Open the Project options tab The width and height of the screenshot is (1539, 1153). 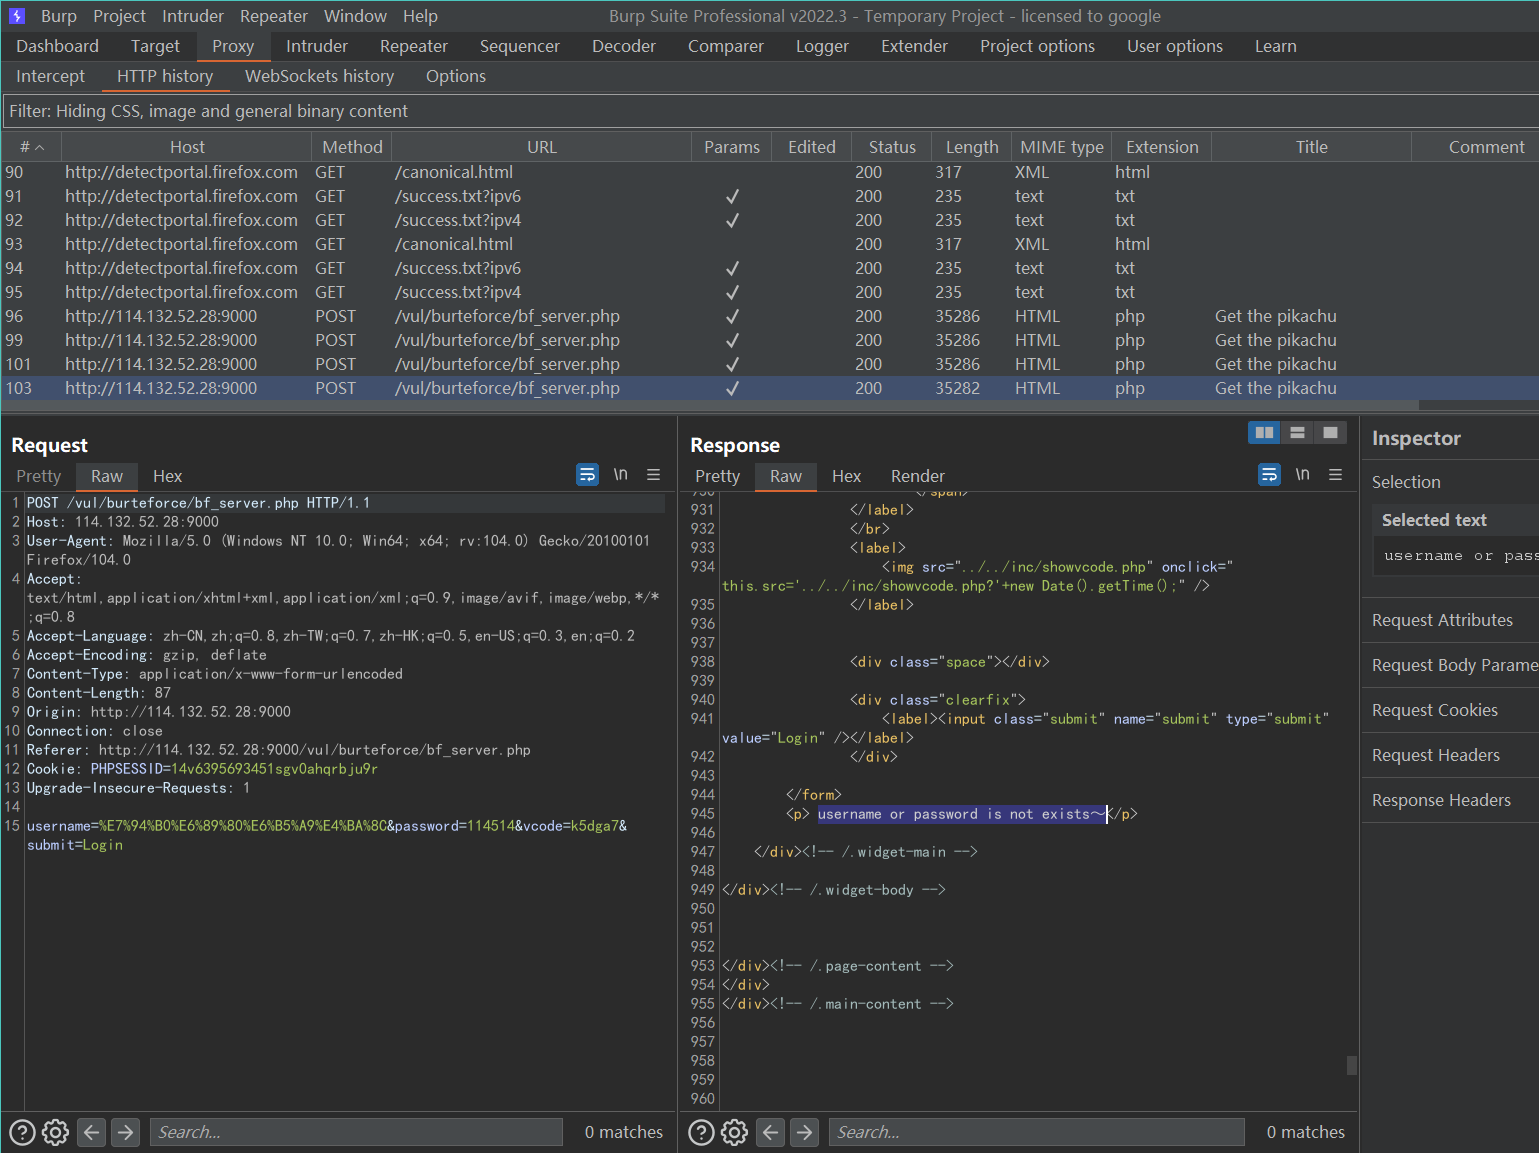(1037, 46)
